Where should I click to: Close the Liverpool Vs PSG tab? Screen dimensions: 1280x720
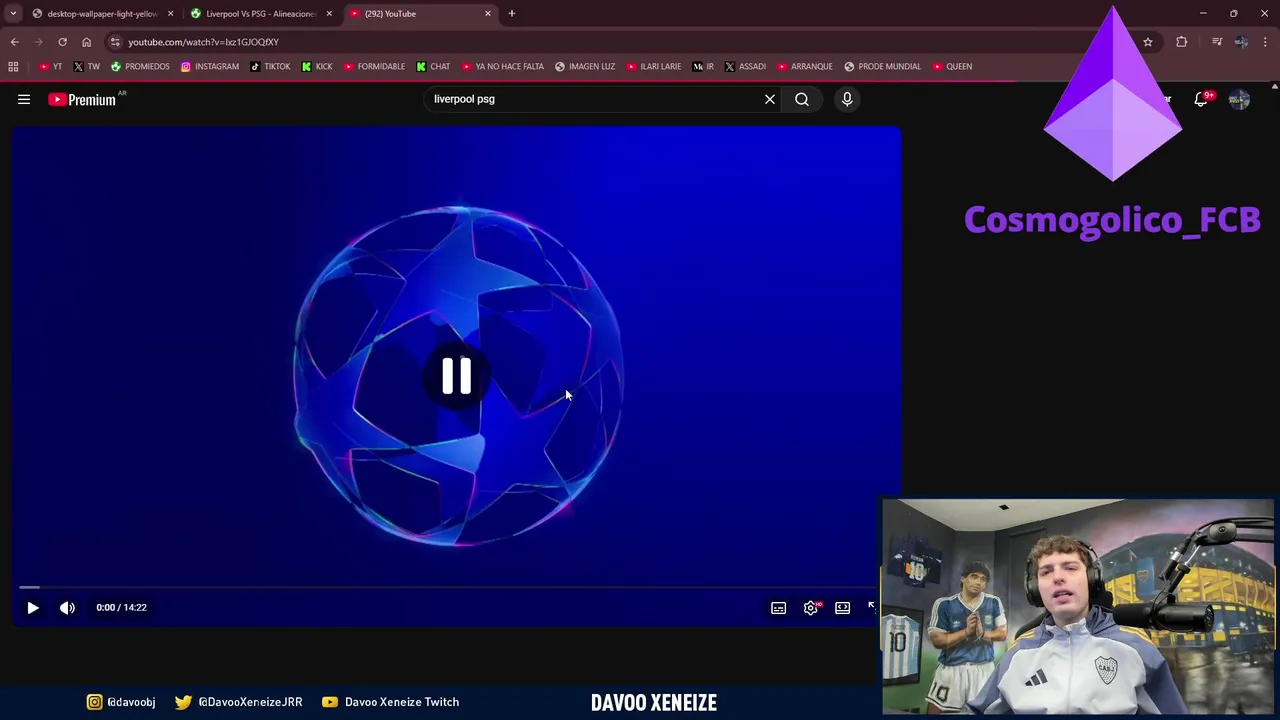(x=329, y=14)
